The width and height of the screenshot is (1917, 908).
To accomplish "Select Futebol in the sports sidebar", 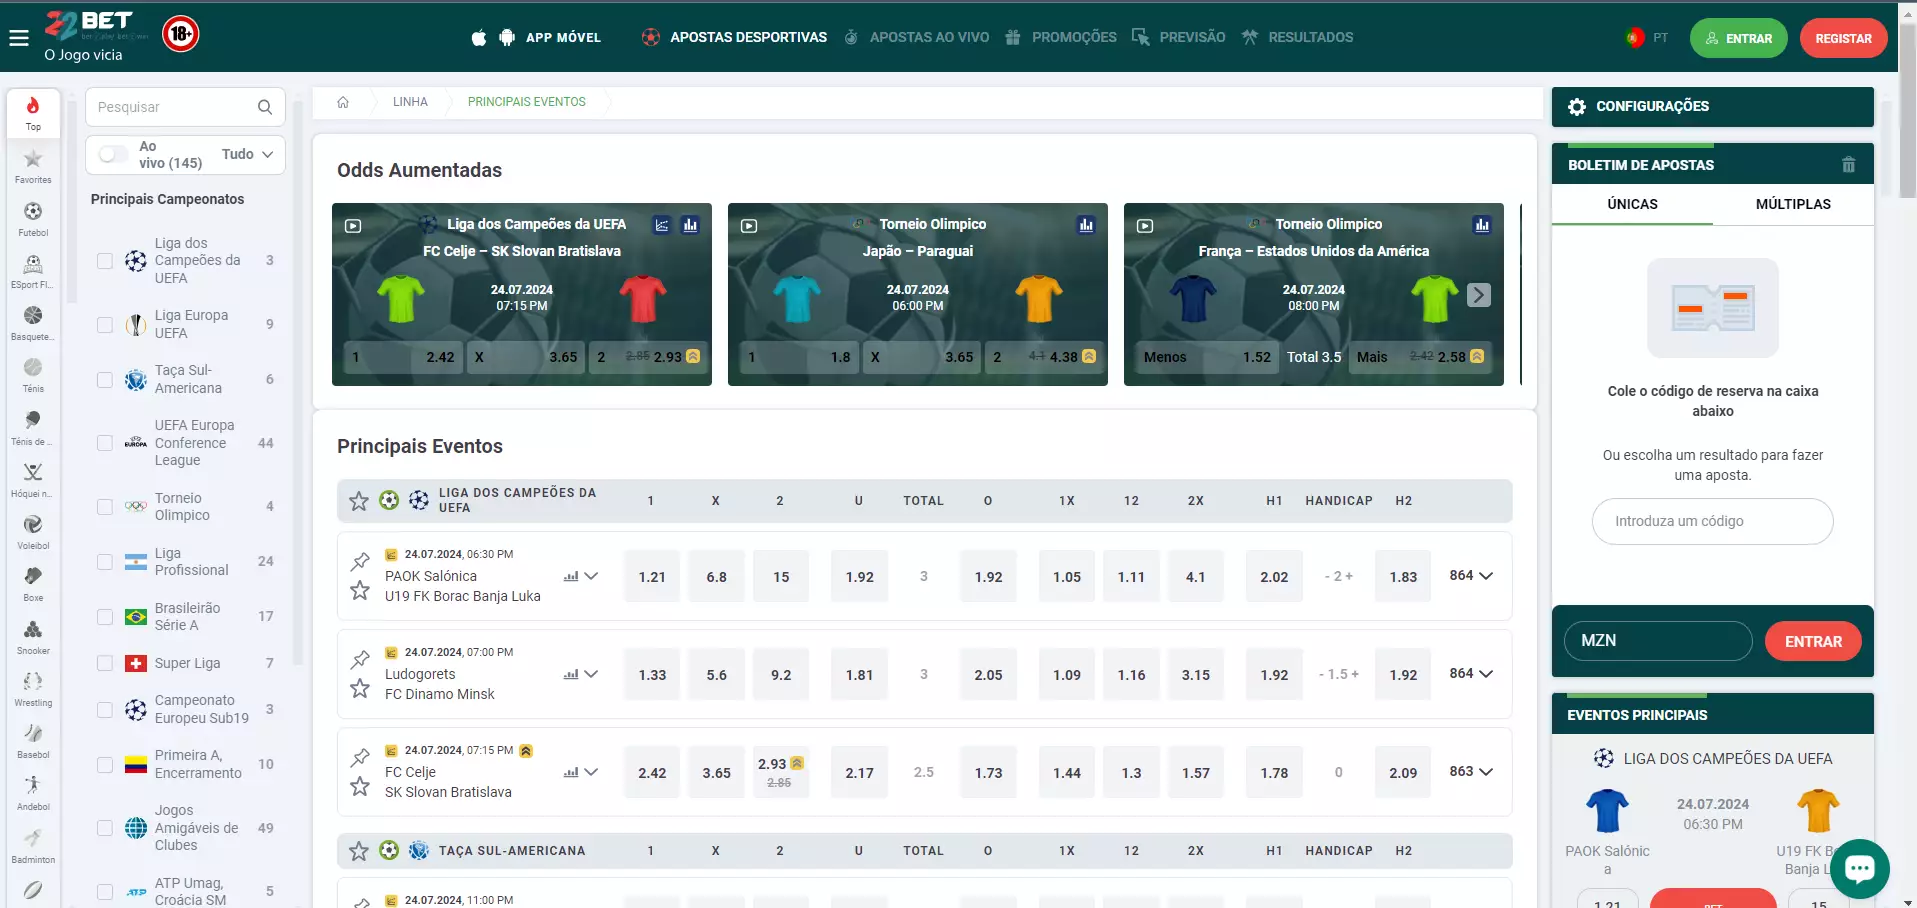I will [x=33, y=218].
